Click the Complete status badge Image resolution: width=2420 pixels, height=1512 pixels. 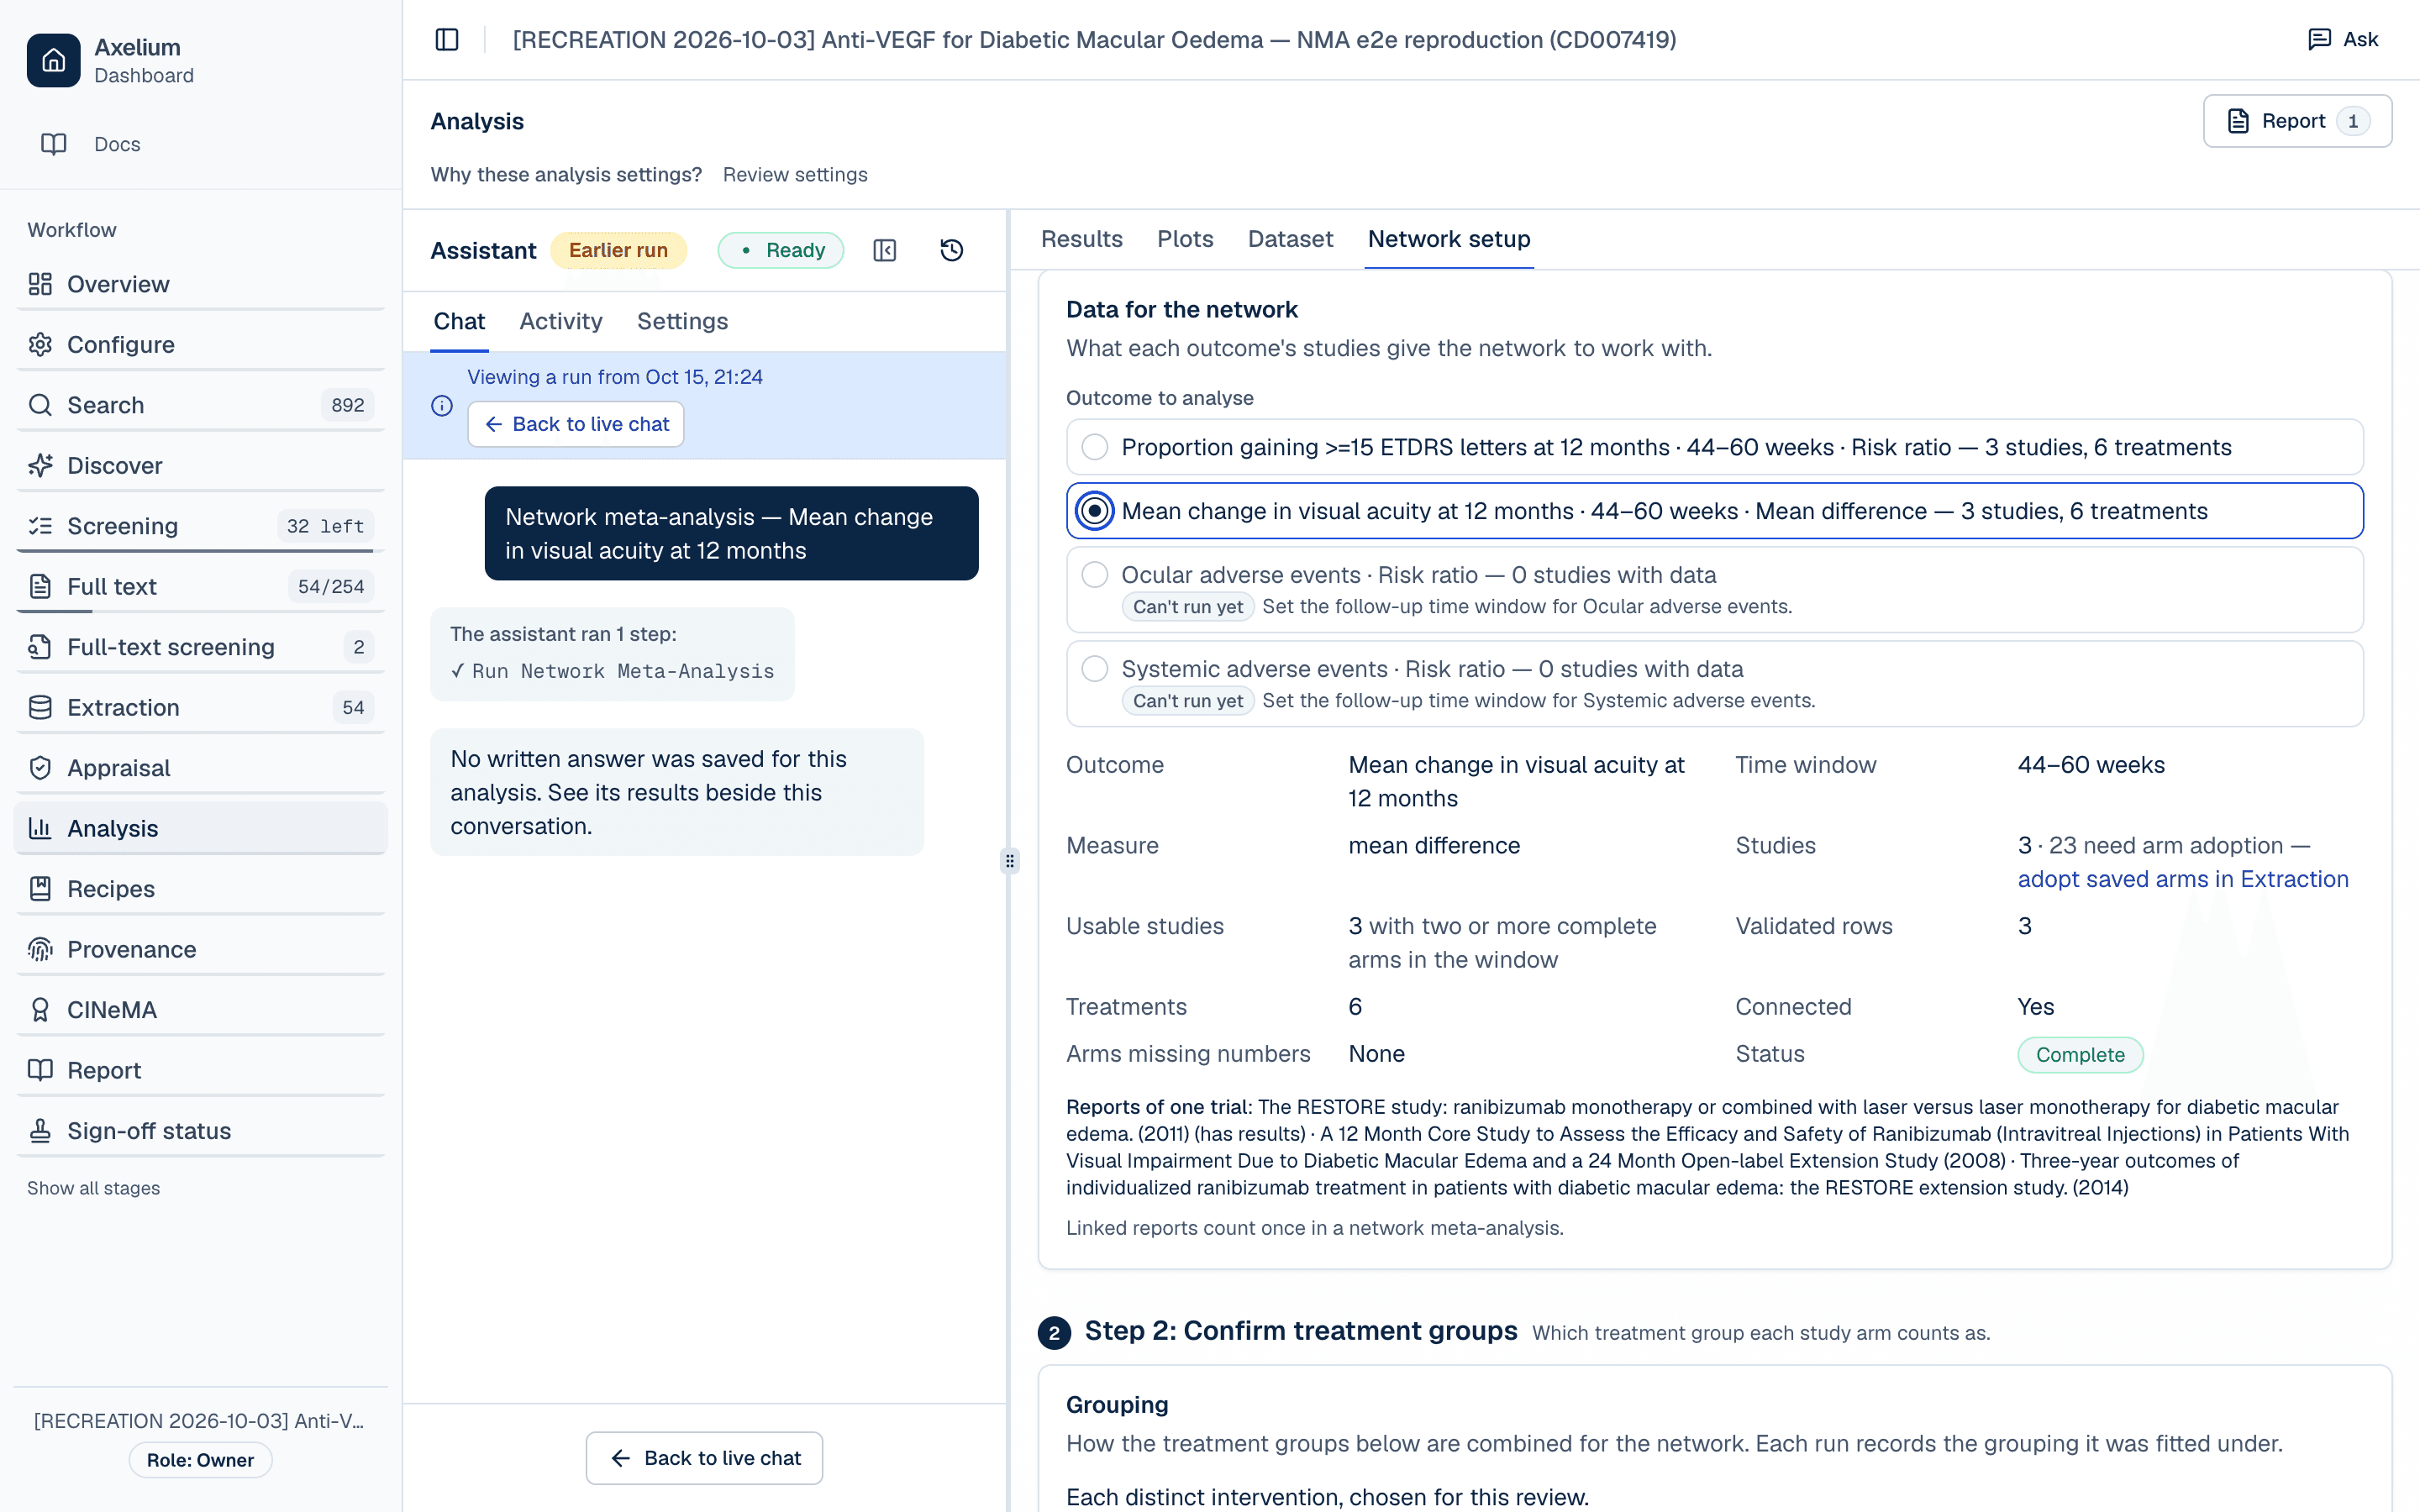coord(2080,1054)
